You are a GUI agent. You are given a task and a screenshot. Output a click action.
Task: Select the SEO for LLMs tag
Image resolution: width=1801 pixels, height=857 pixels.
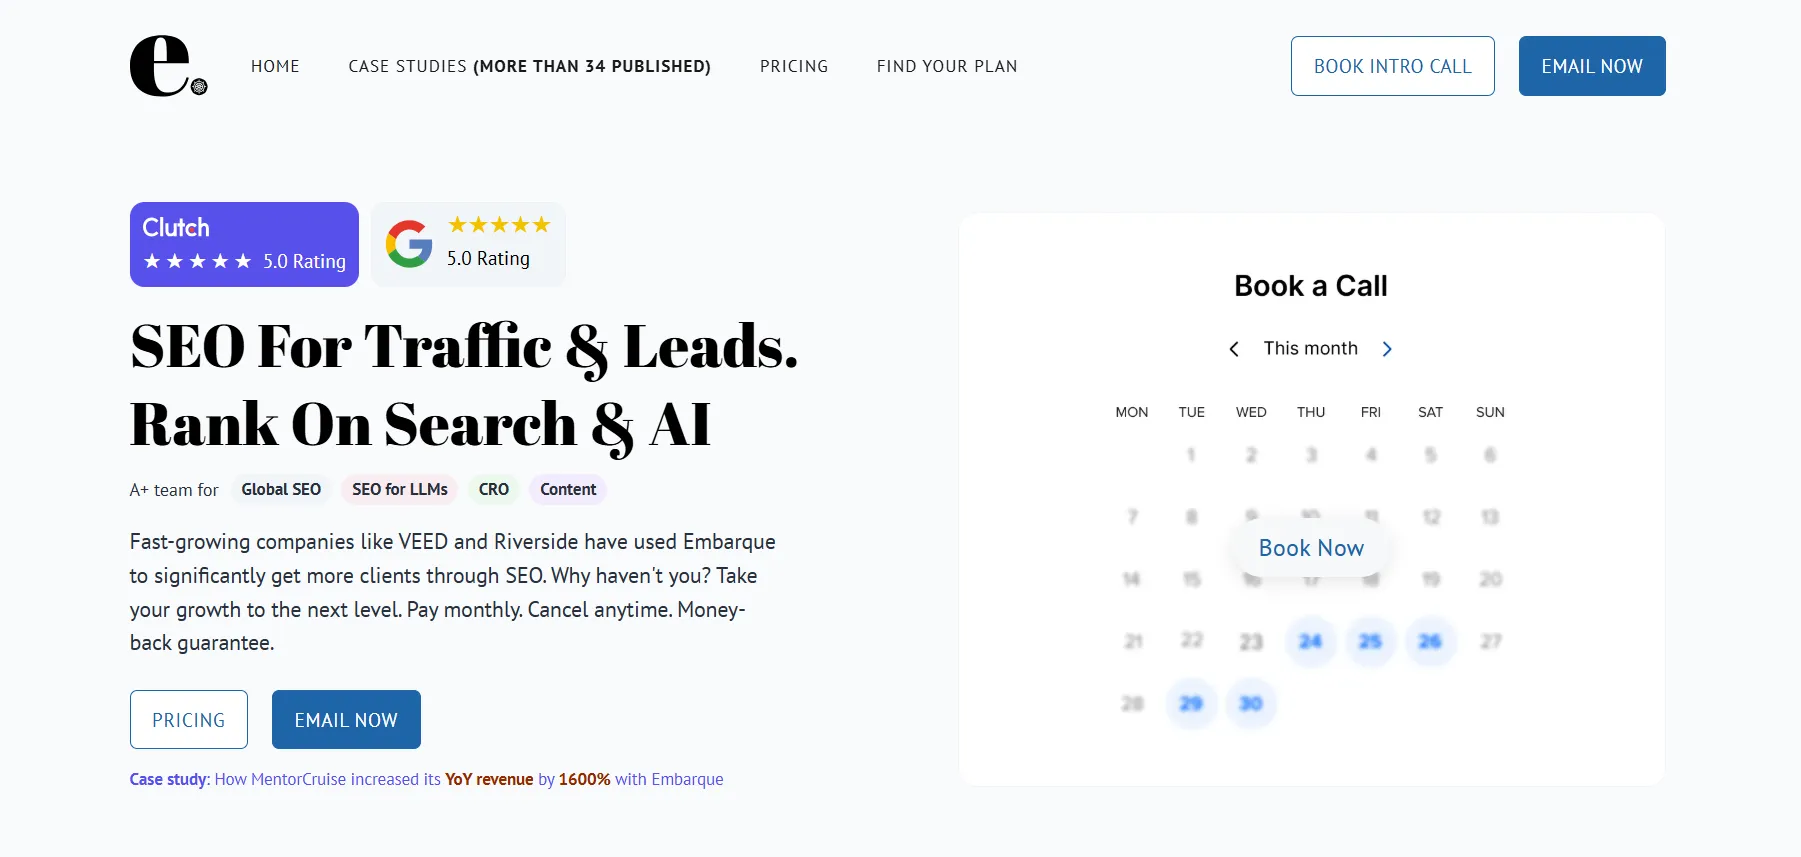400,489
